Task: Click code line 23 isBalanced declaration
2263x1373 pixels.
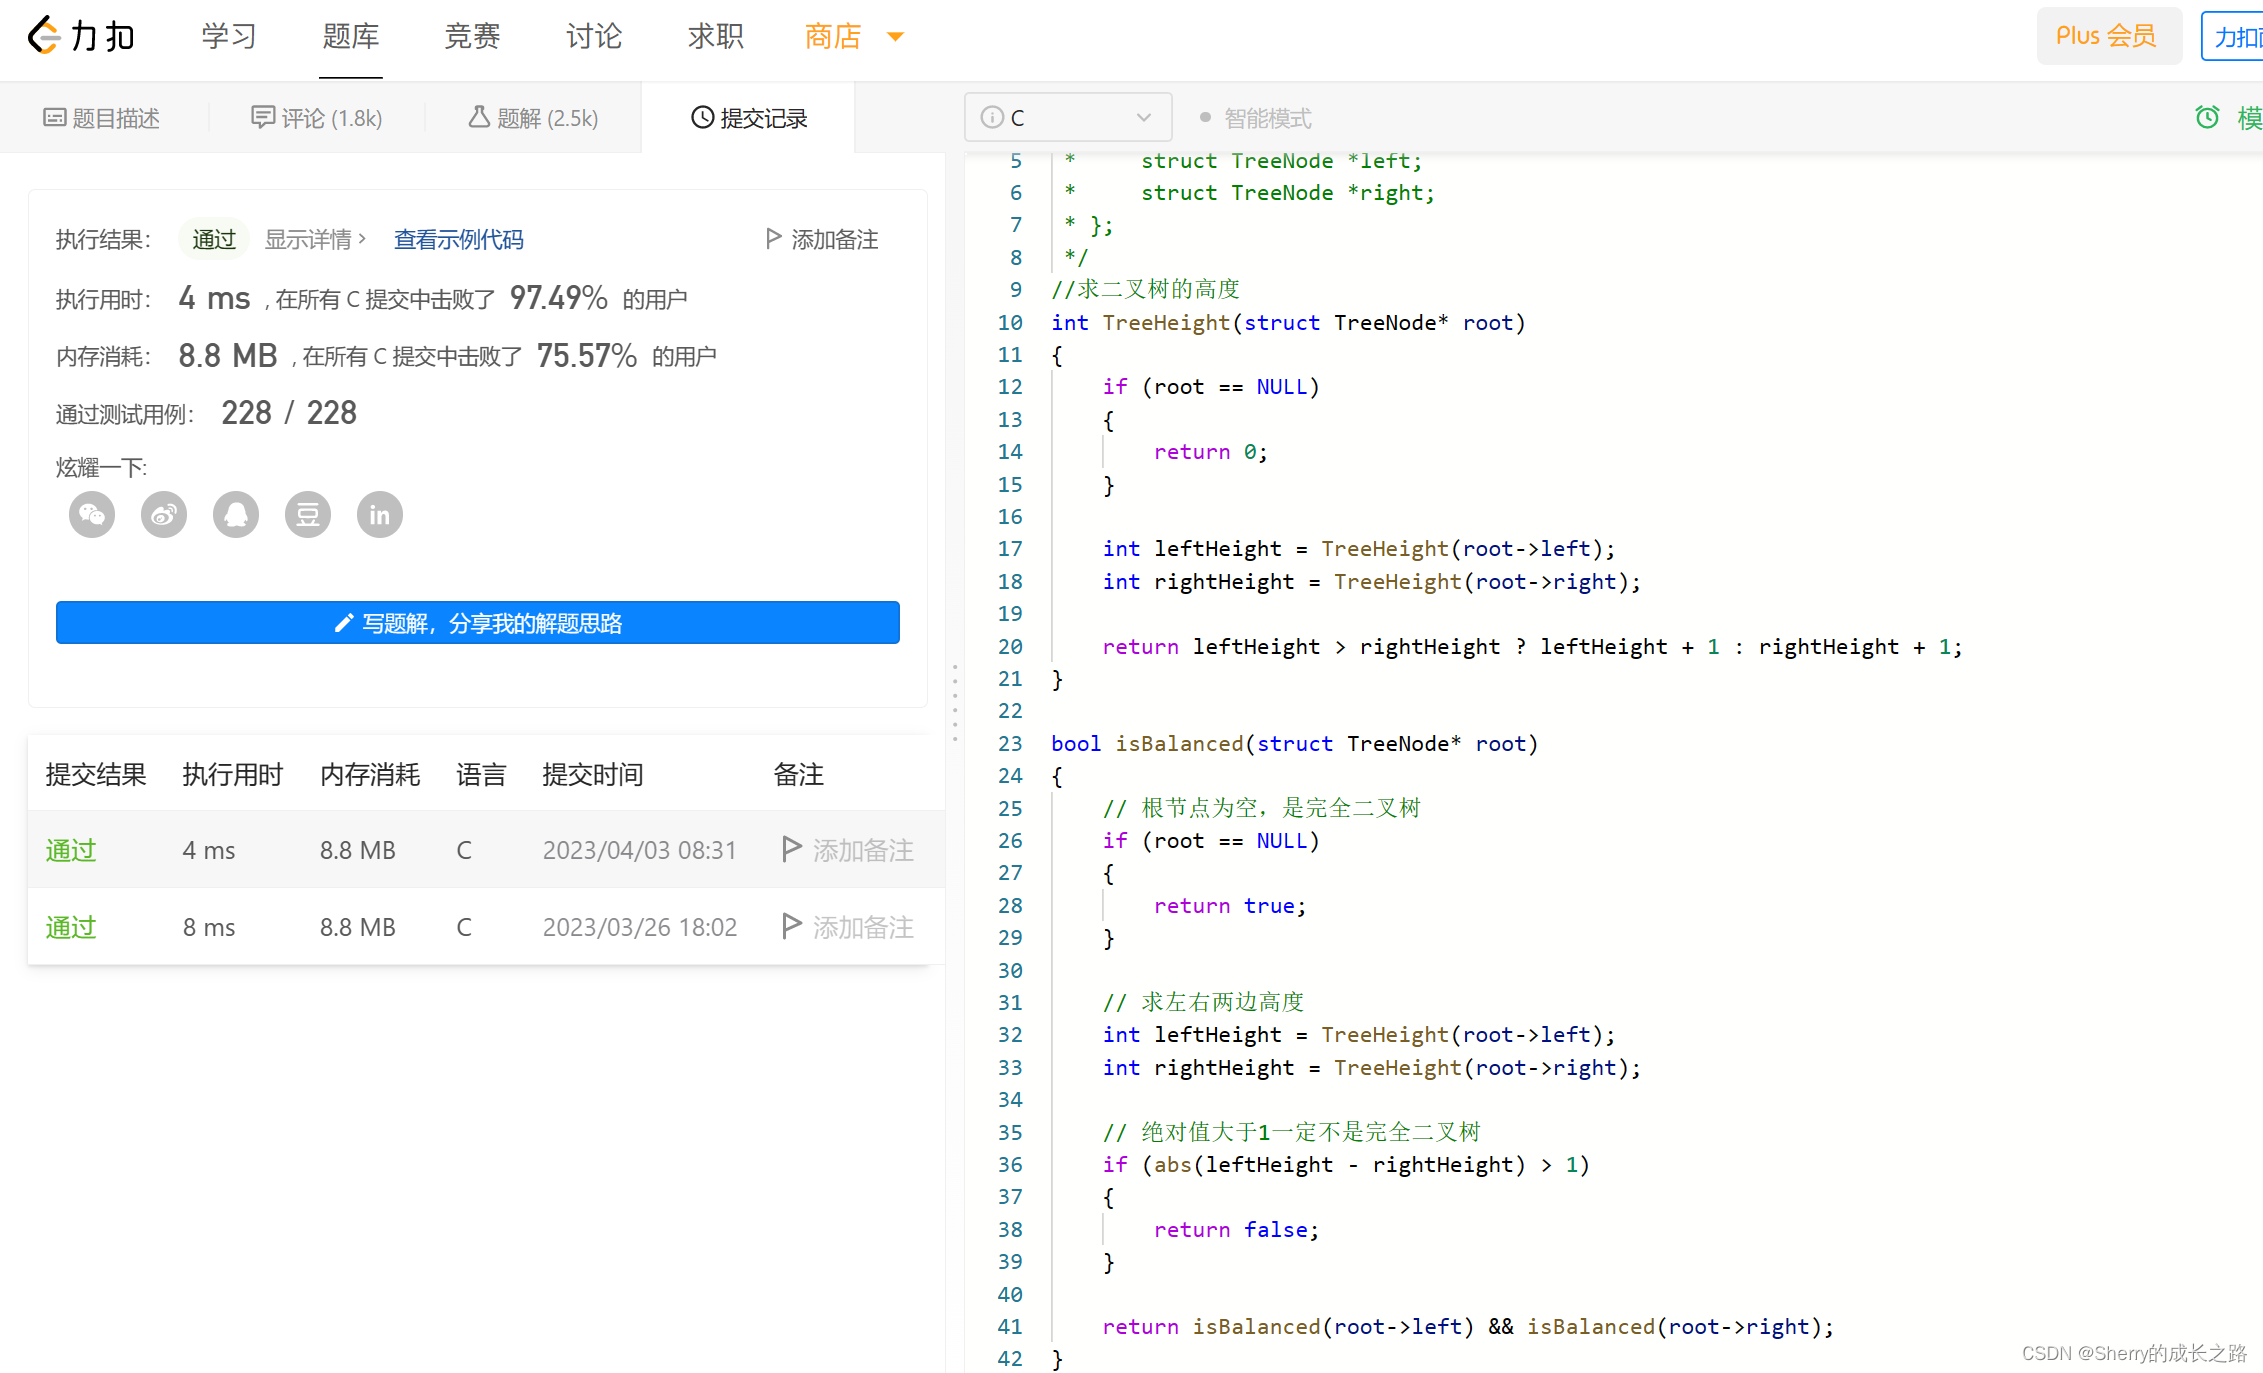Action: pyautogui.click(x=1294, y=744)
